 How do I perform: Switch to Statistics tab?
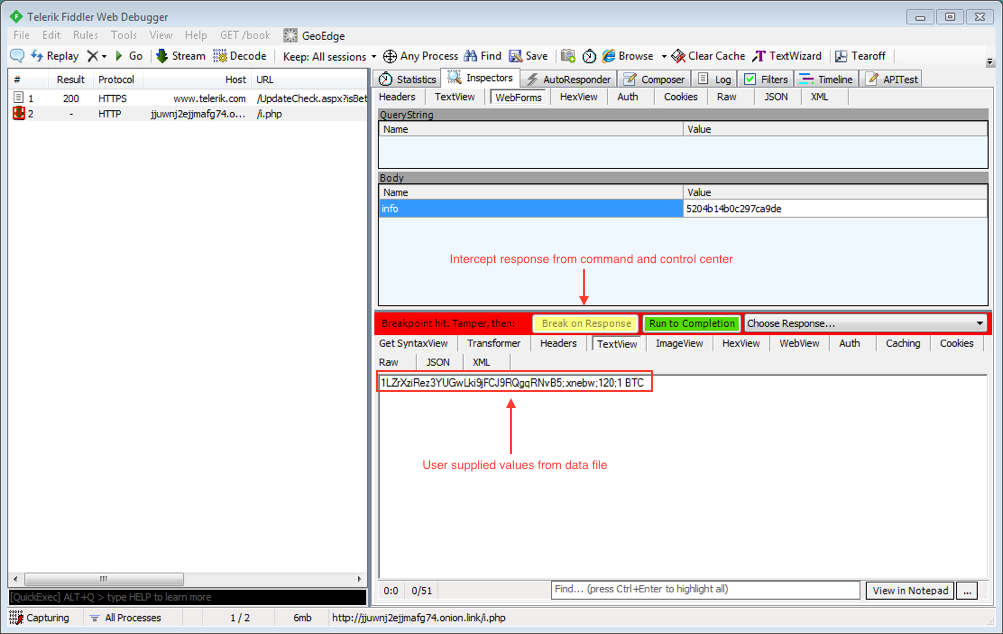(x=407, y=79)
